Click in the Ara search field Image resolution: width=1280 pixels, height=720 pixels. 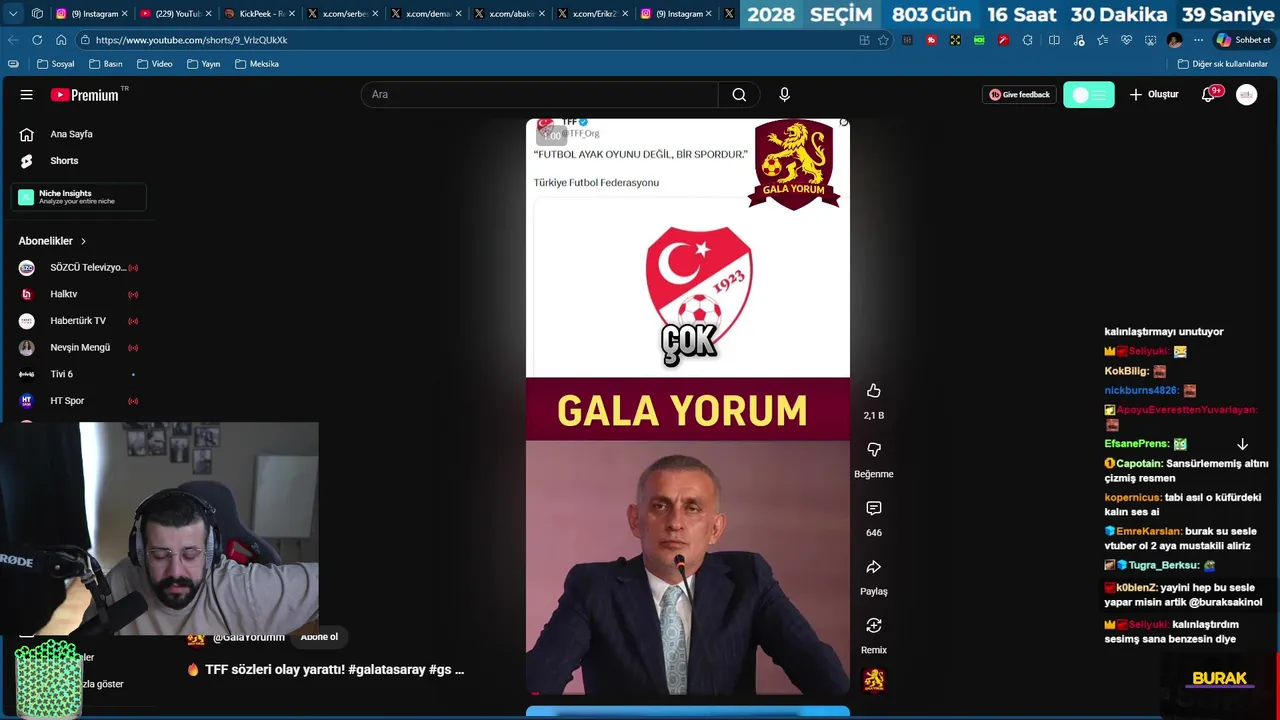coord(540,95)
